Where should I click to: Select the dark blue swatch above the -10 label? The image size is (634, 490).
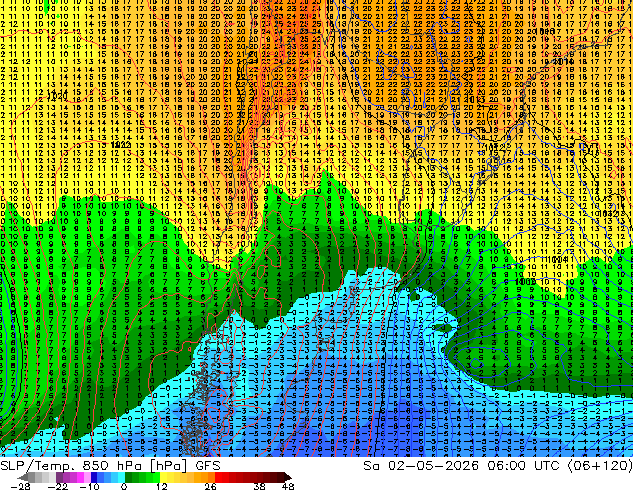coord(94,477)
